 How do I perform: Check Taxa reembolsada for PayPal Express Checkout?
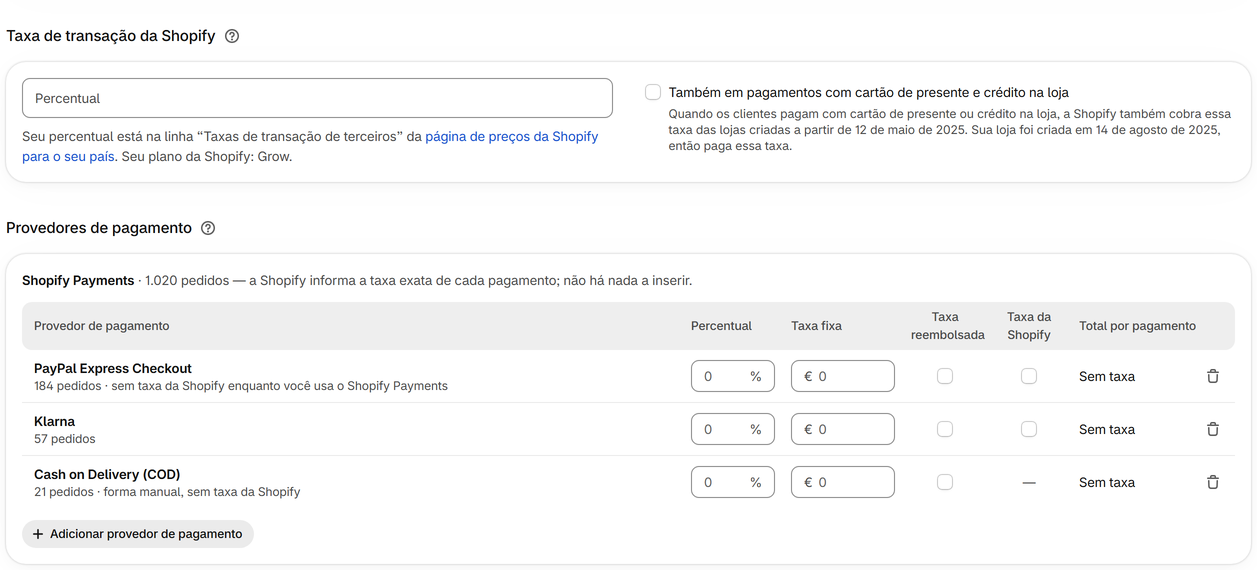[945, 376]
